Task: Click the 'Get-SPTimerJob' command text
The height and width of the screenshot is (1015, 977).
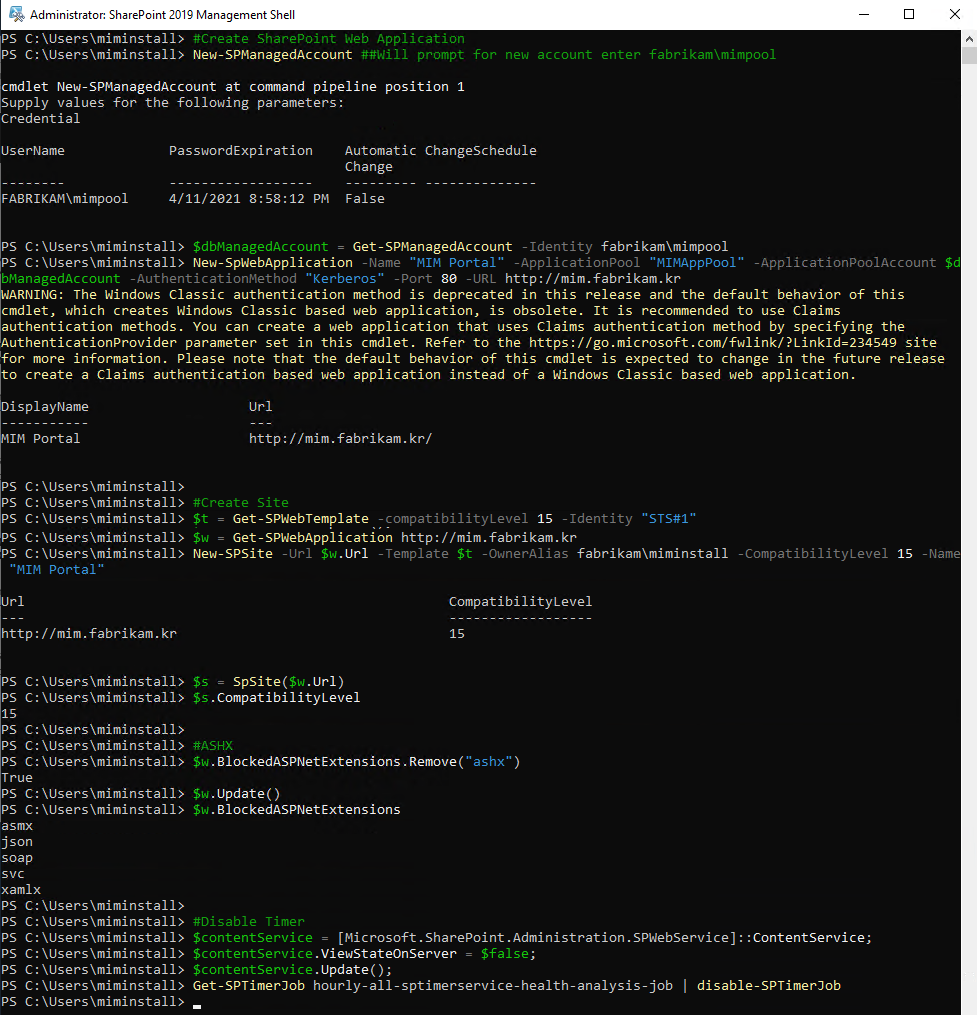Action: (x=249, y=986)
